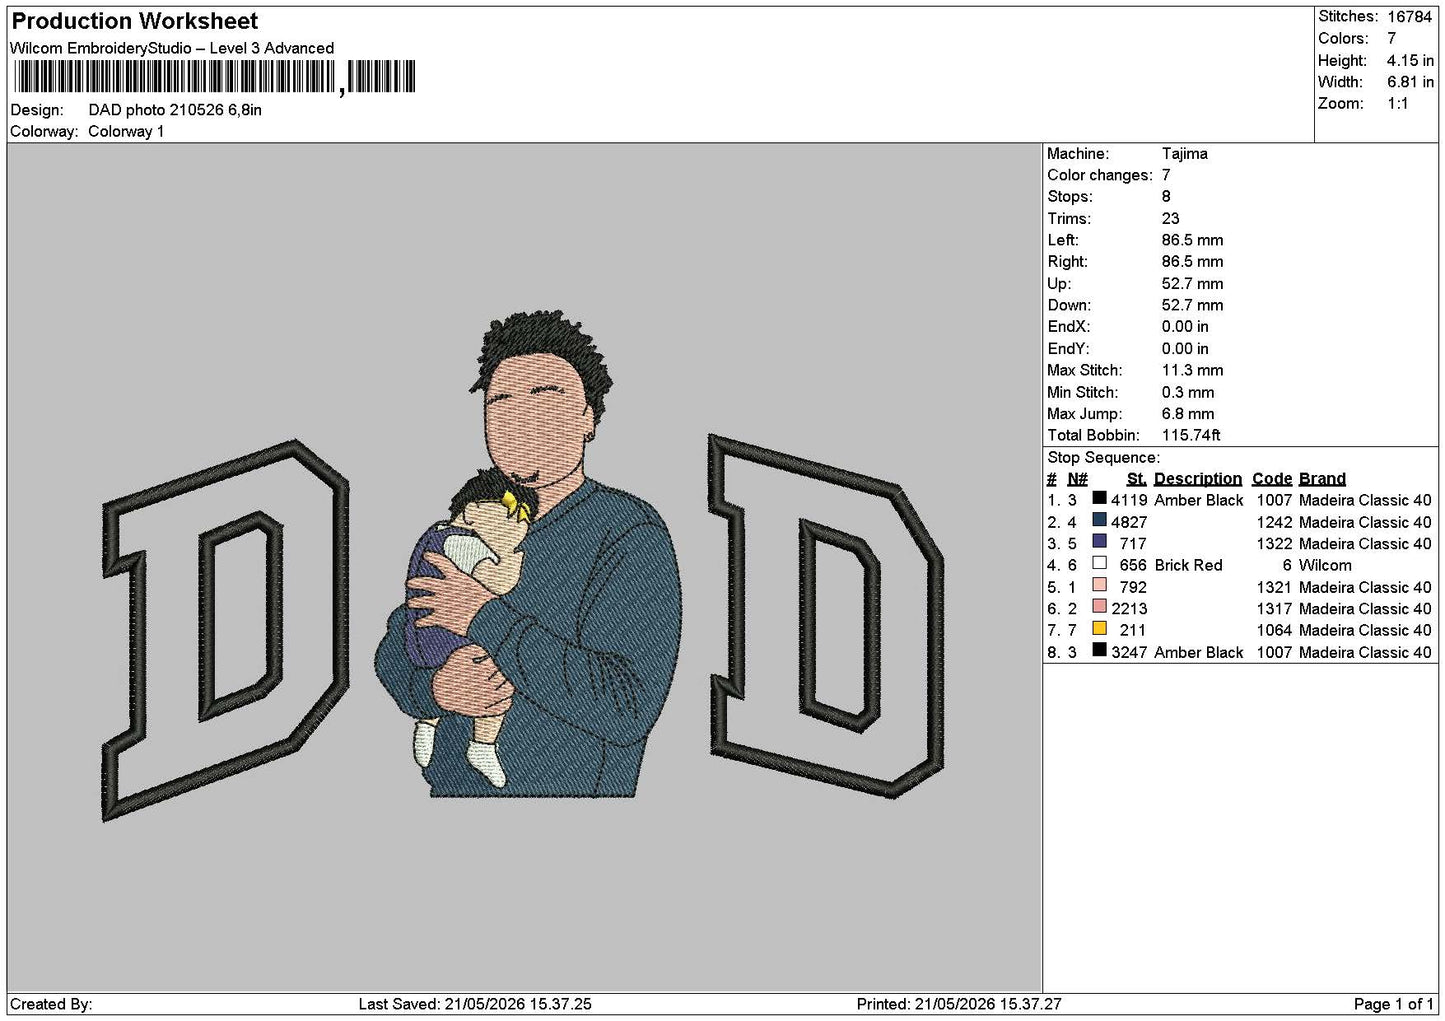
Task: Click the height value '4.15 in'
Action: click(x=1410, y=61)
